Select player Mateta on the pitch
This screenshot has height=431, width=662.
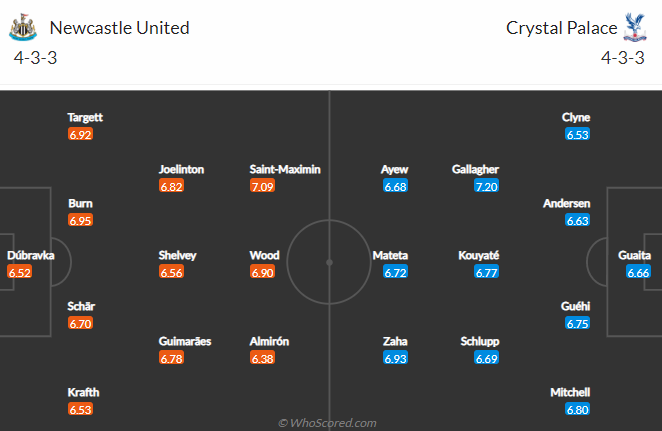pos(390,255)
